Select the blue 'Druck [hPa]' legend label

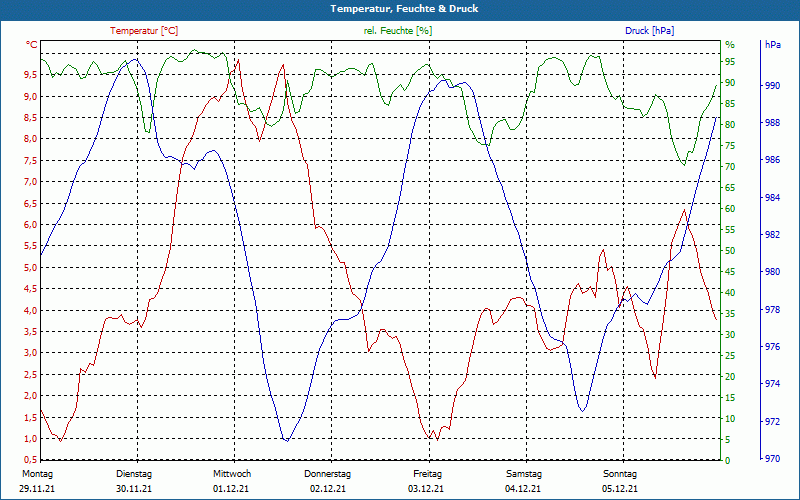coord(649,31)
